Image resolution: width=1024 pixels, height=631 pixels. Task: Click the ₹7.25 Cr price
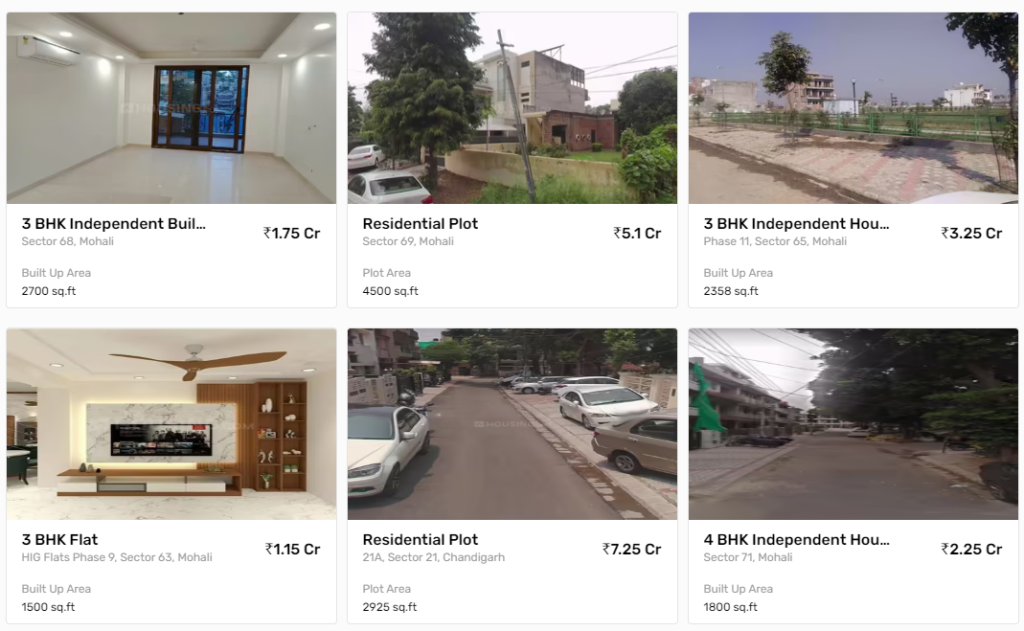click(632, 549)
